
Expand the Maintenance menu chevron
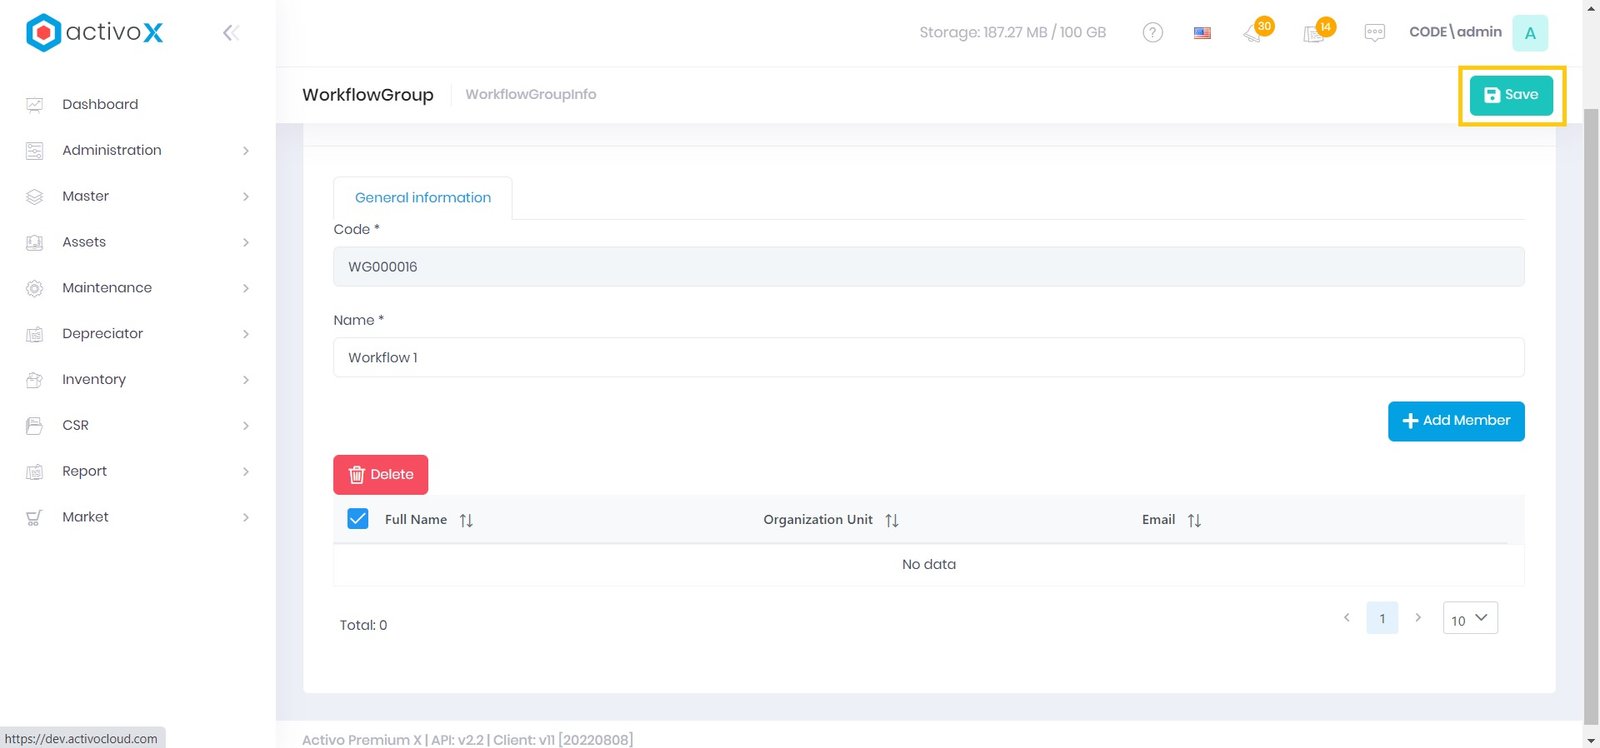pos(246,288)
